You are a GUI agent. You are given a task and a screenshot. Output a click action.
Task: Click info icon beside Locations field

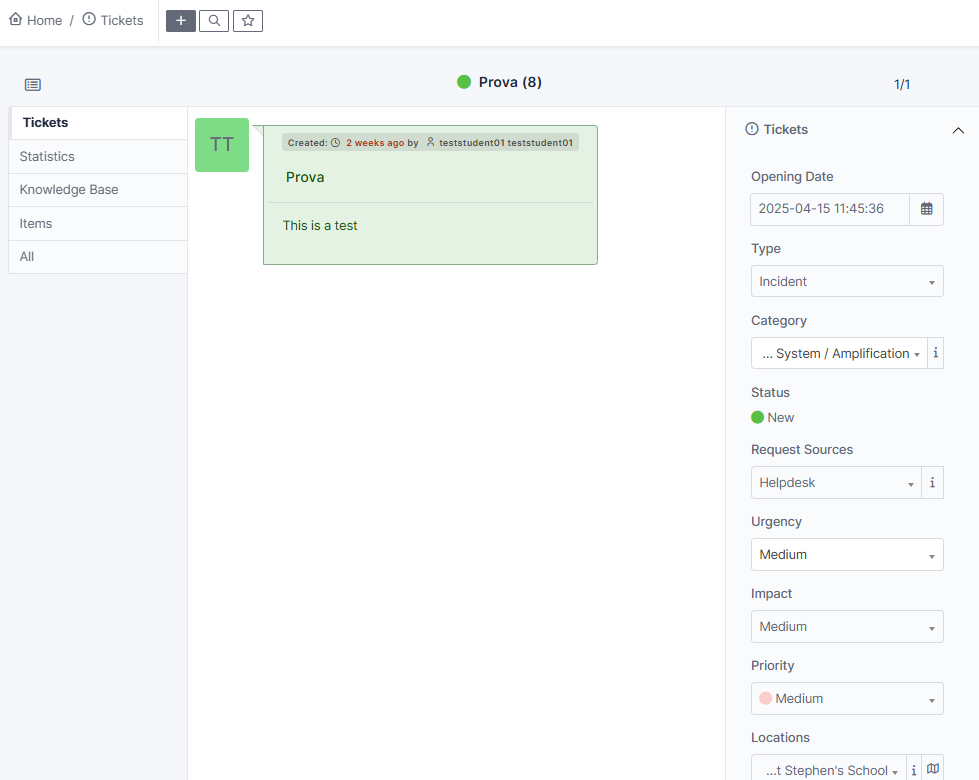tap(913, 770)
